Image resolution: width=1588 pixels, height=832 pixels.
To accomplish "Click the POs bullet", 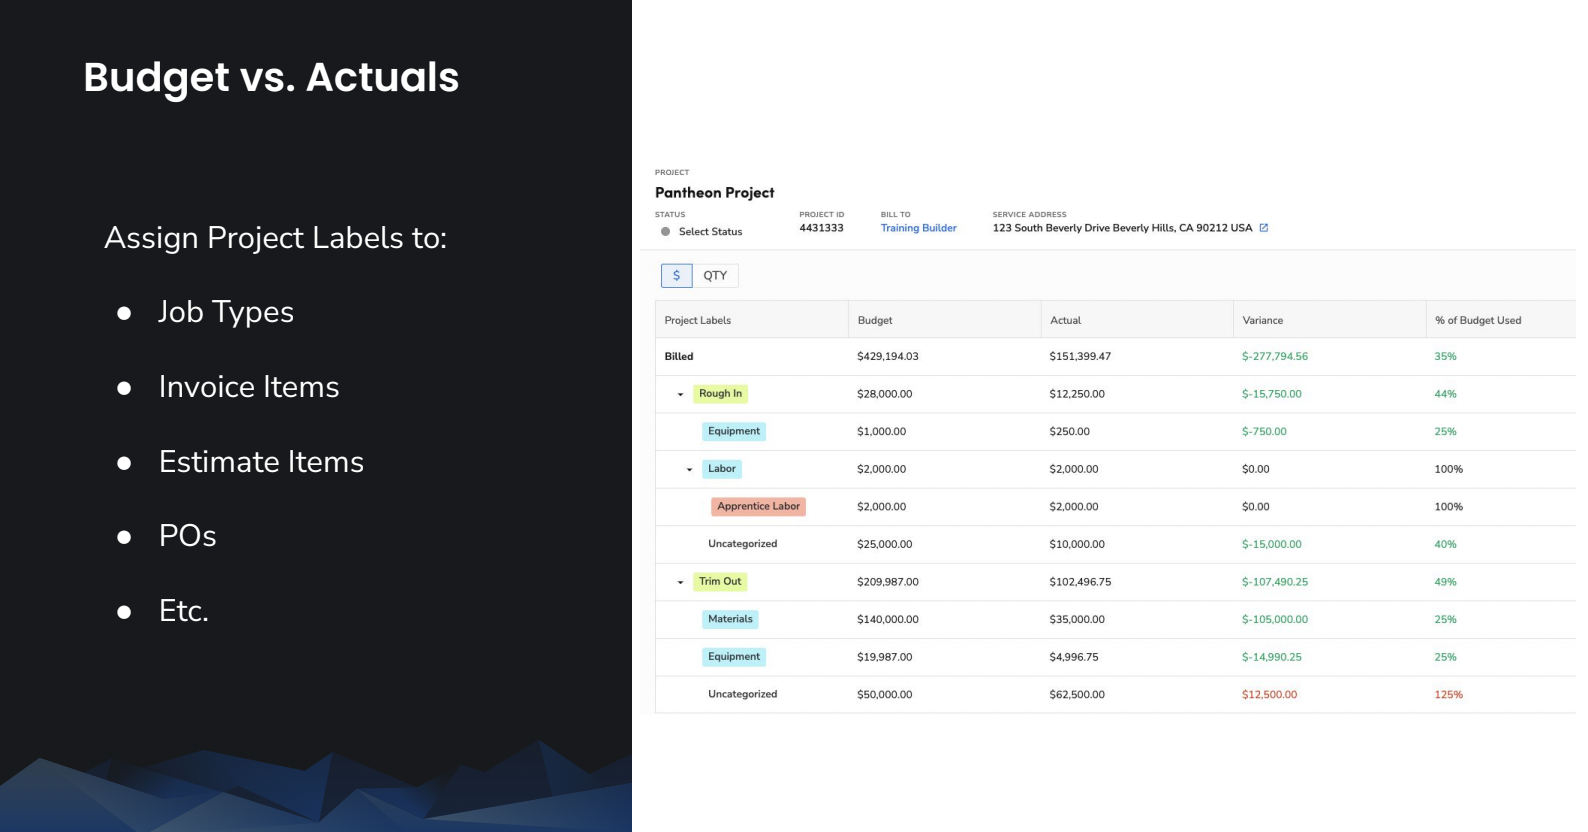I will click(x=187, y=536).
